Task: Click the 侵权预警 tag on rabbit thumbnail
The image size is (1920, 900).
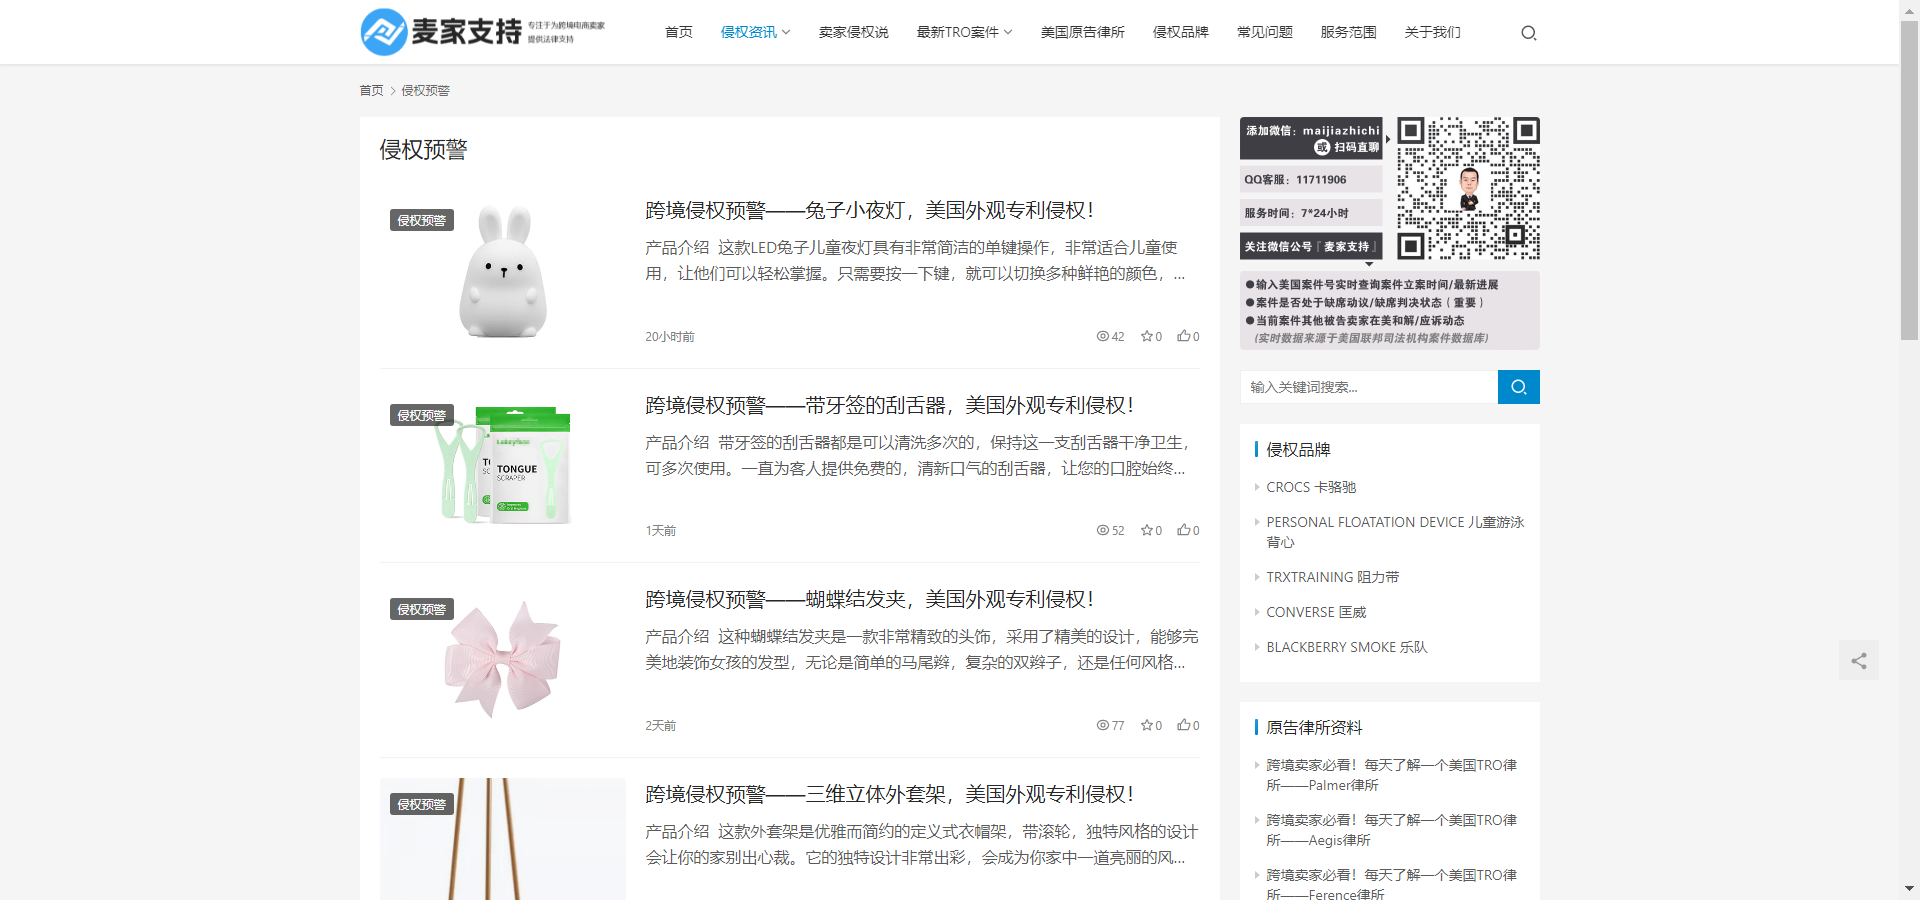Action: pos(422,220)
